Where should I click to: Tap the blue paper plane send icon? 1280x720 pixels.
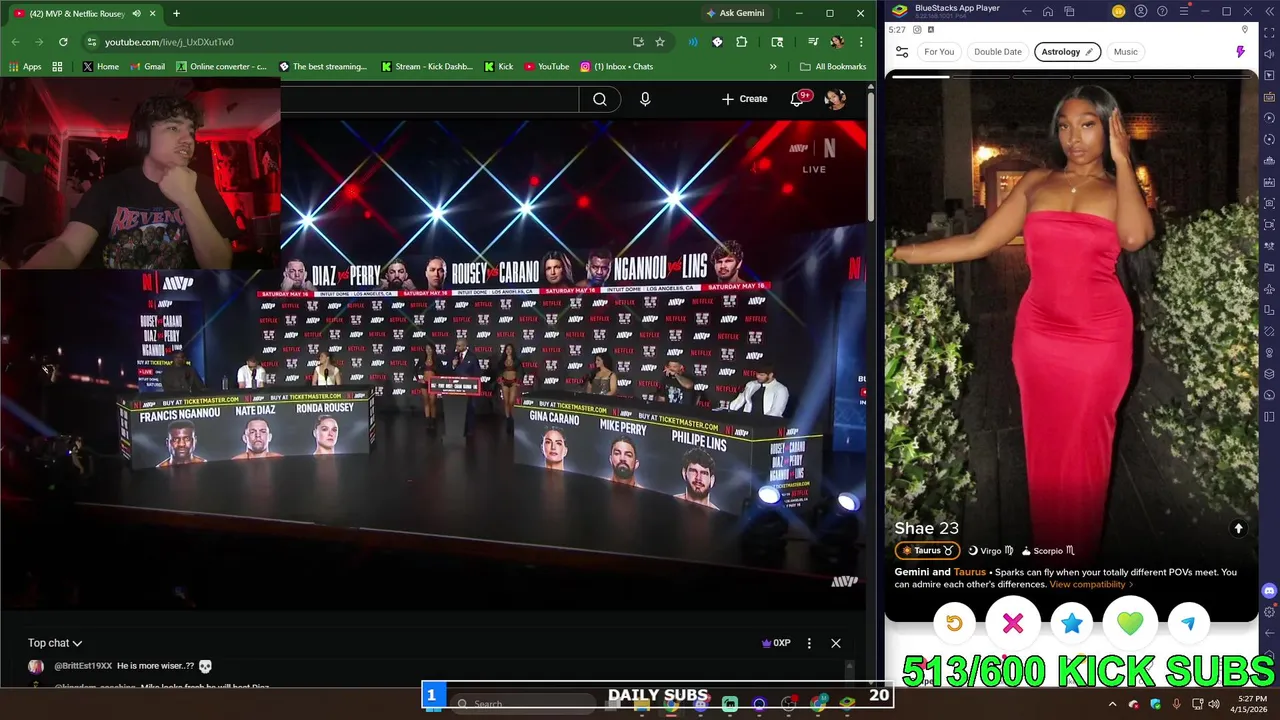click(1188, 623)
